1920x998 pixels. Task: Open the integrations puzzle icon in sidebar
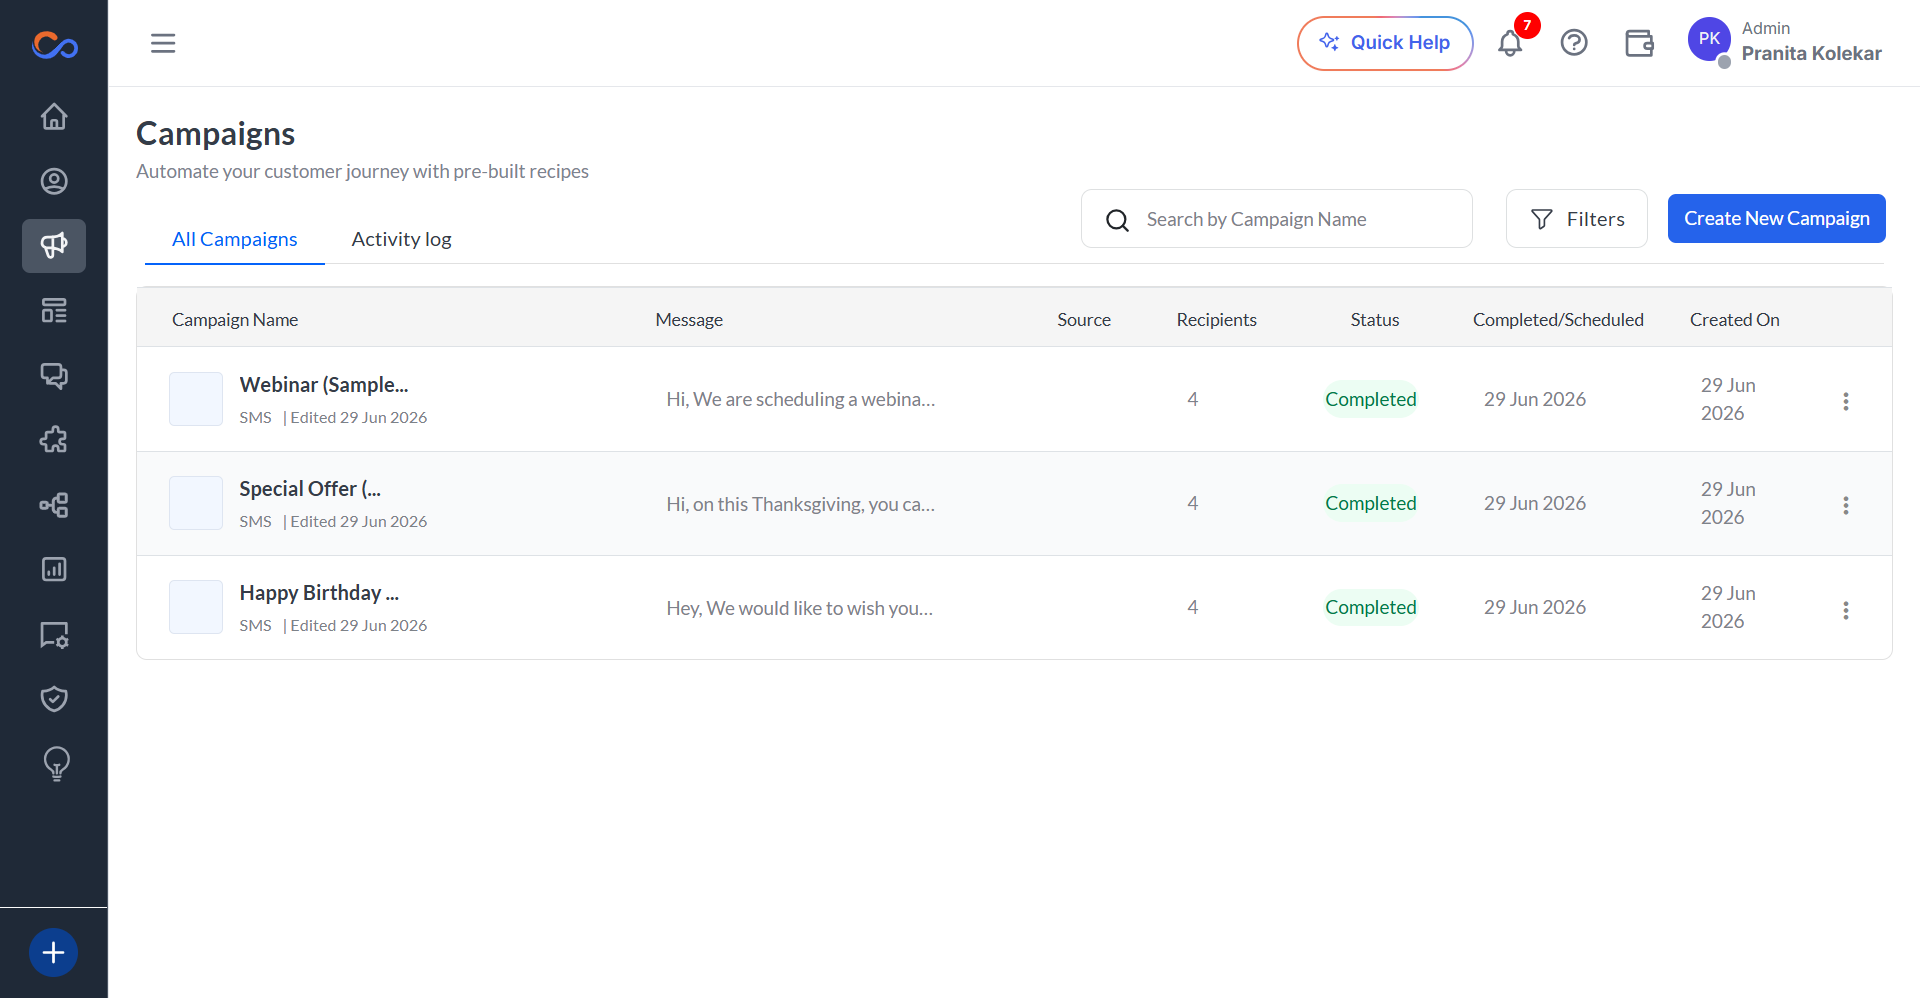[54, 440]
